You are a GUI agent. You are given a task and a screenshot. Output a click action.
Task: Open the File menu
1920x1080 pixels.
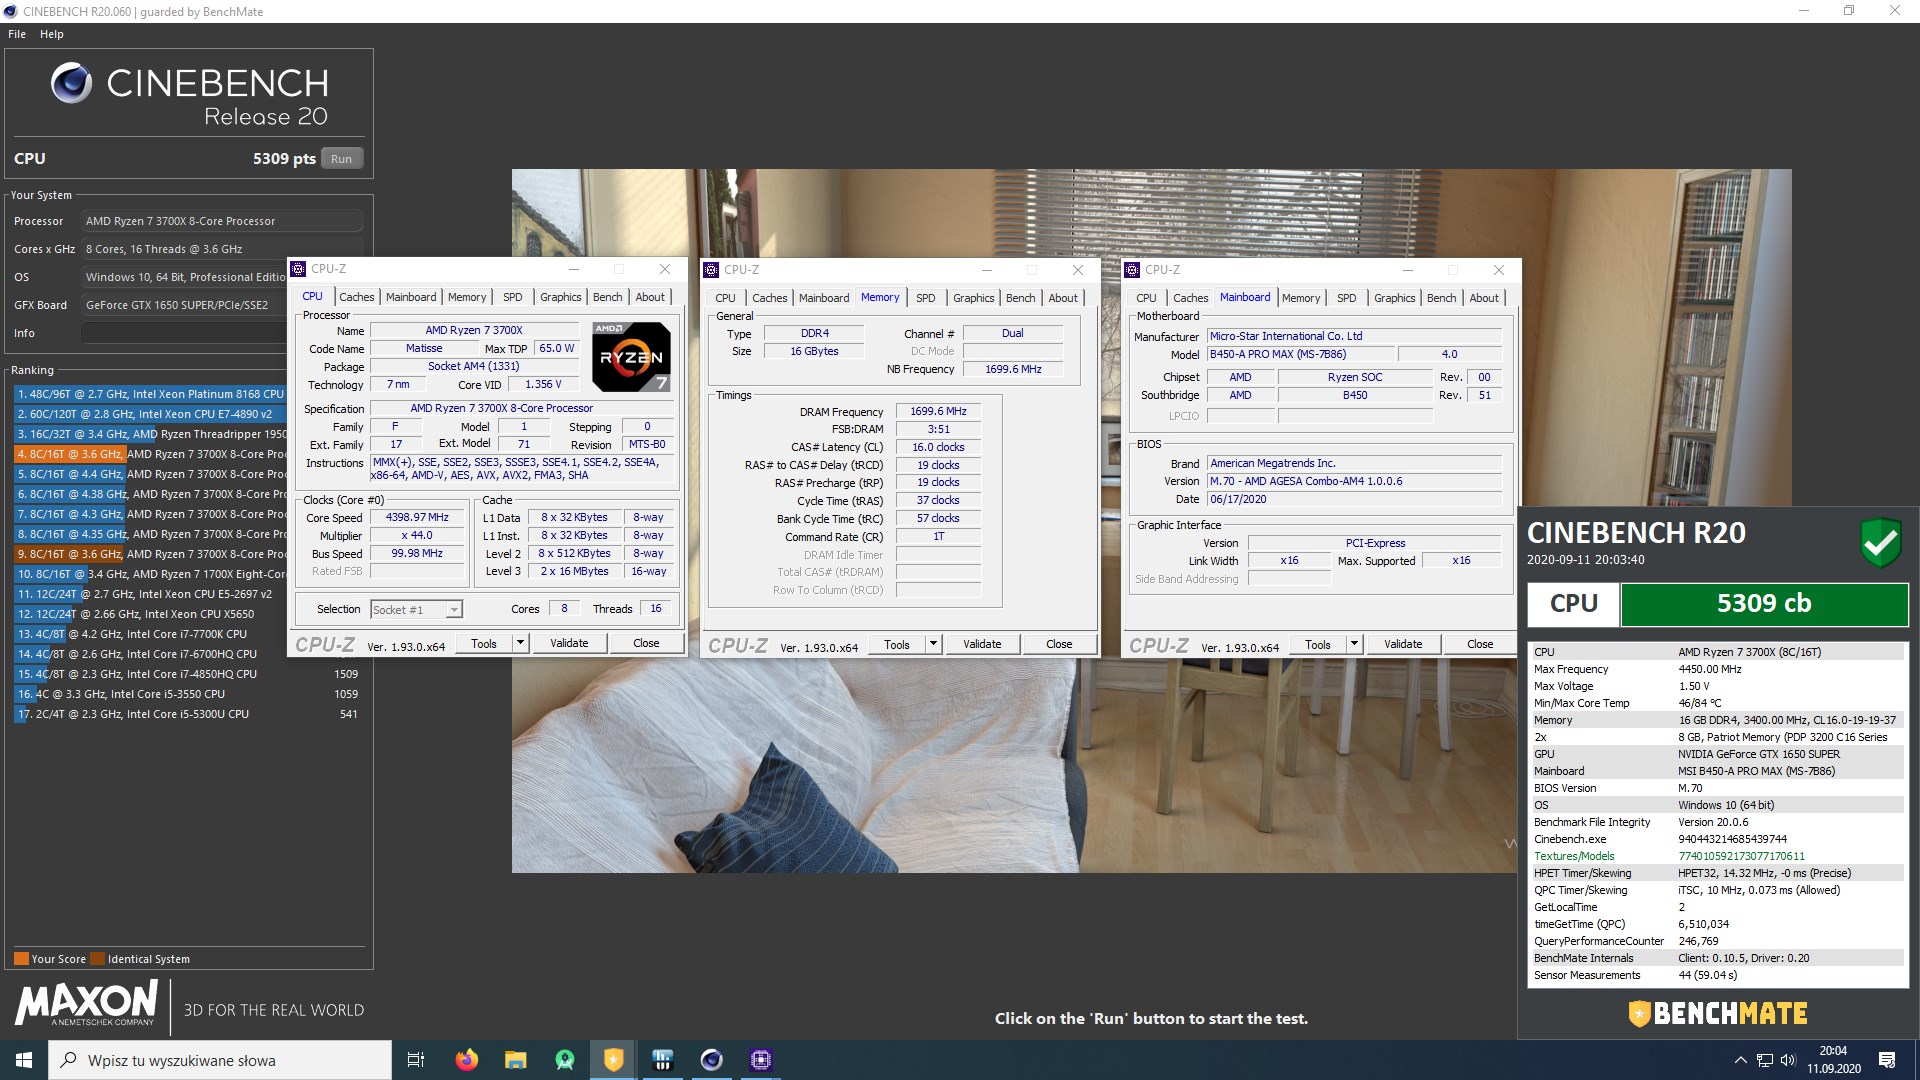[17, 34]
